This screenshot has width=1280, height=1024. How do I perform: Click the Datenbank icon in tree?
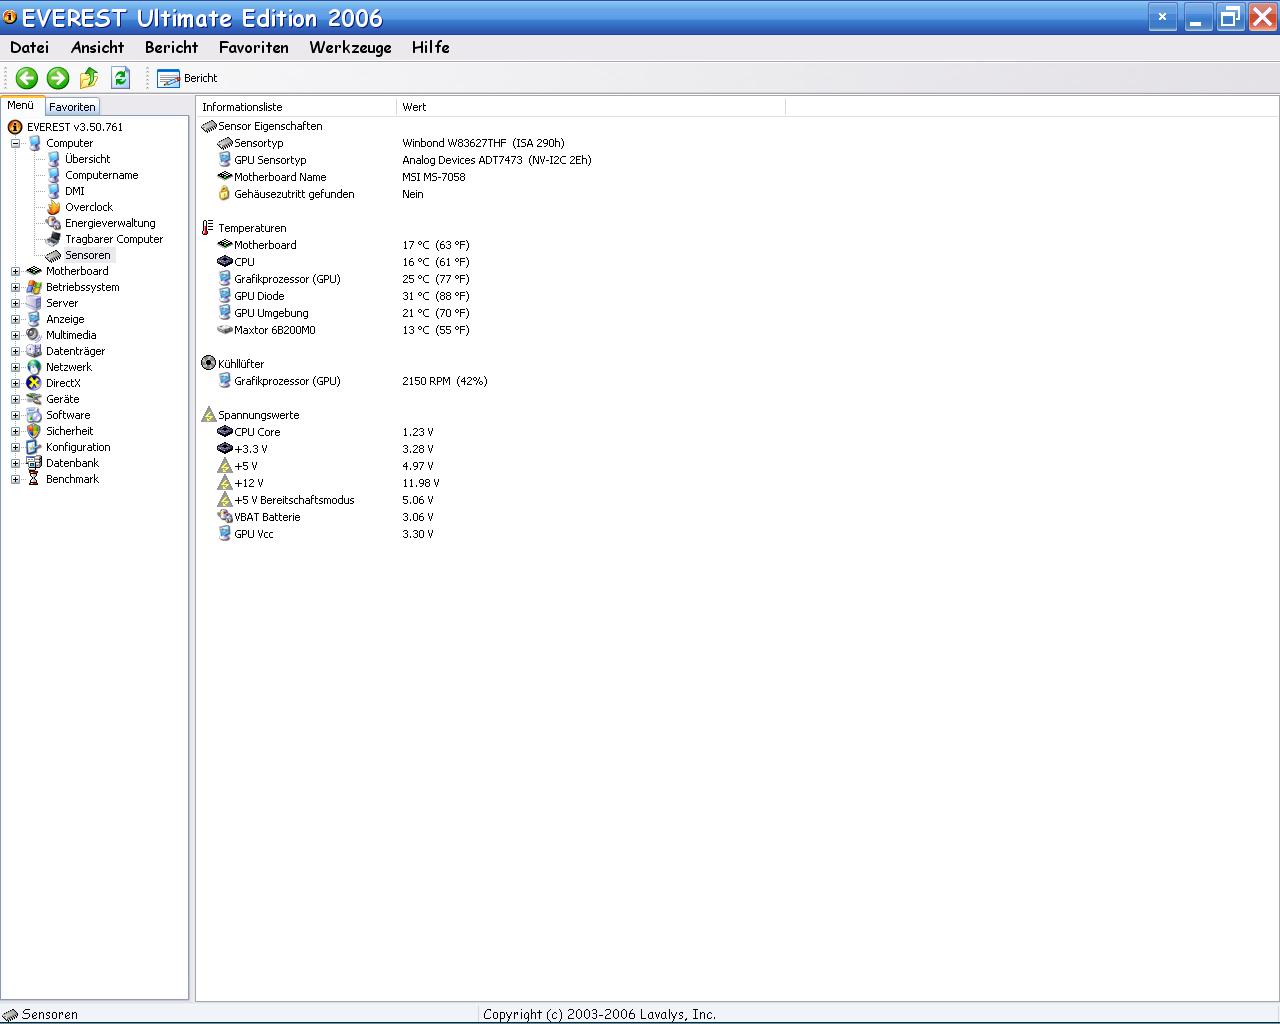34,463
